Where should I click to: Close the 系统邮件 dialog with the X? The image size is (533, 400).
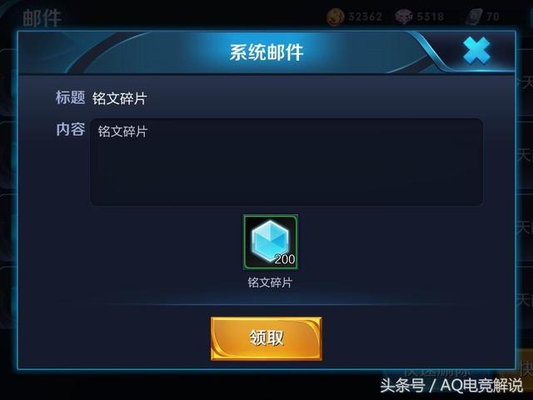(x=477, y=51)
